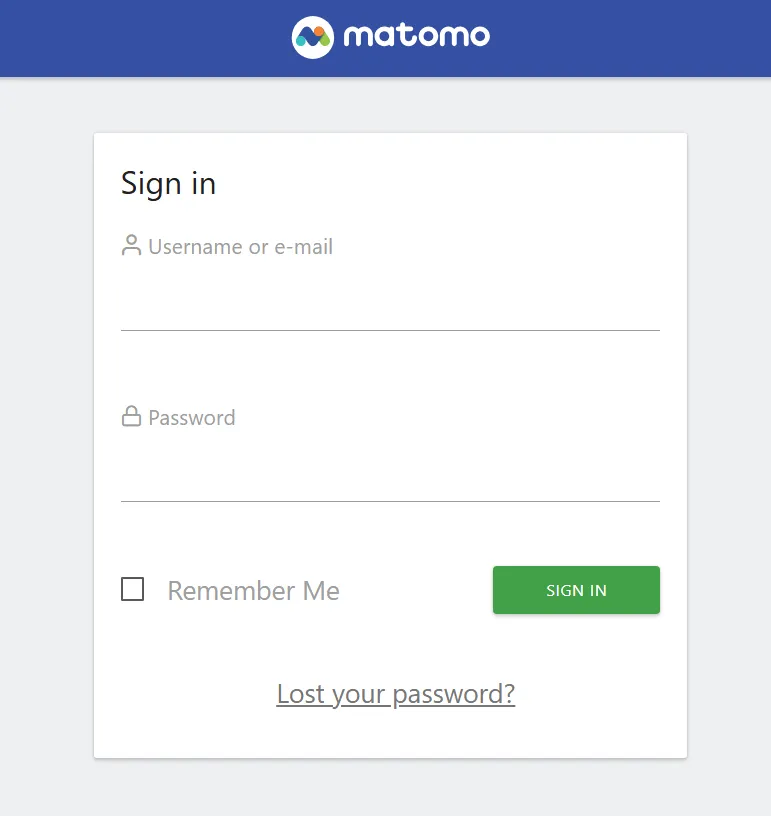This screenshot has width=771, height=816.
Task: Click the Sign in heading
Action: [168, 183]
